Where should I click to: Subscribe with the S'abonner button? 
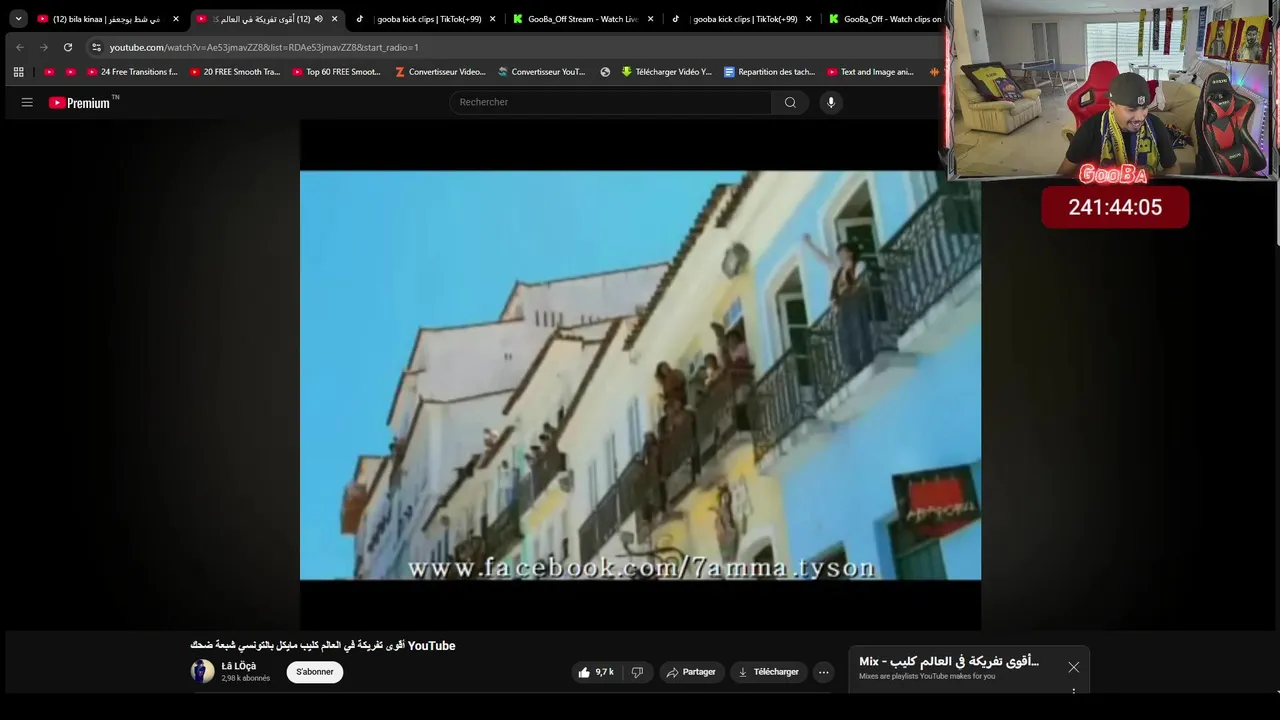click(315, 672)
